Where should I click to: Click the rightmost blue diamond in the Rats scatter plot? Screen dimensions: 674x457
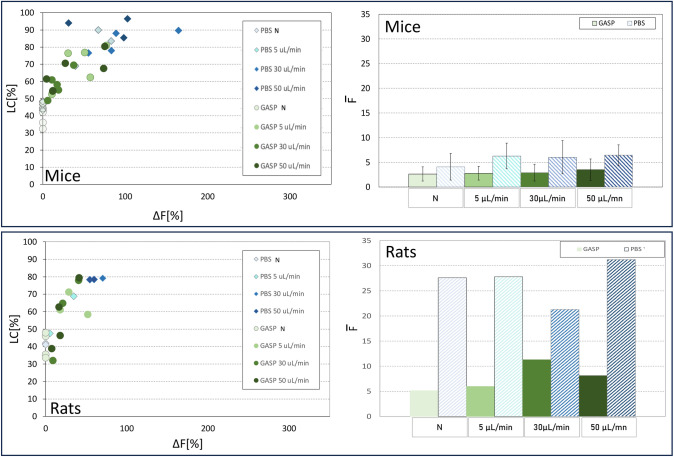103,278
